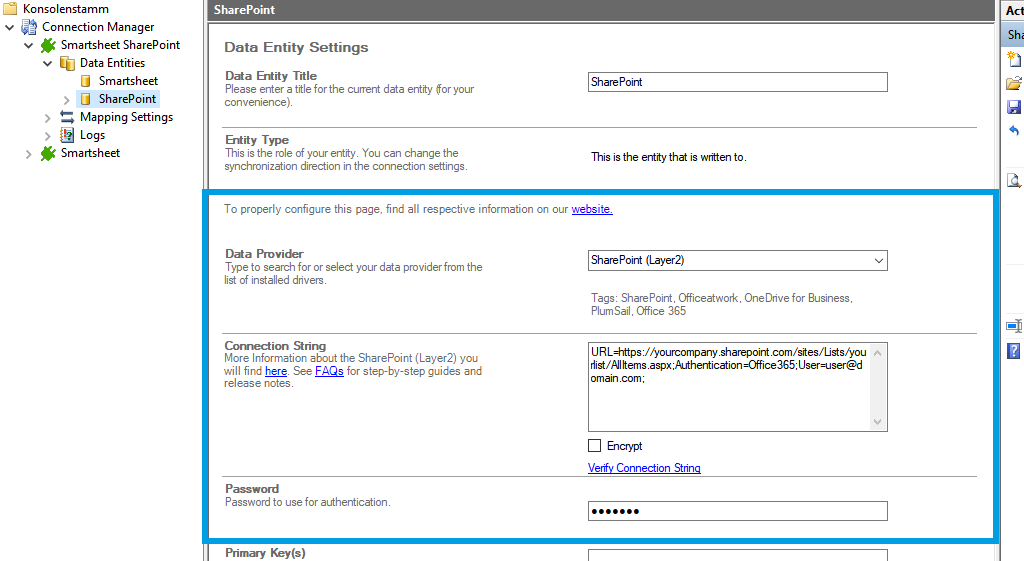Viewport: 1024px width, 561px height.
Task: Expand the Mapping Settings tree node
Action: click(x=47, y=117)
